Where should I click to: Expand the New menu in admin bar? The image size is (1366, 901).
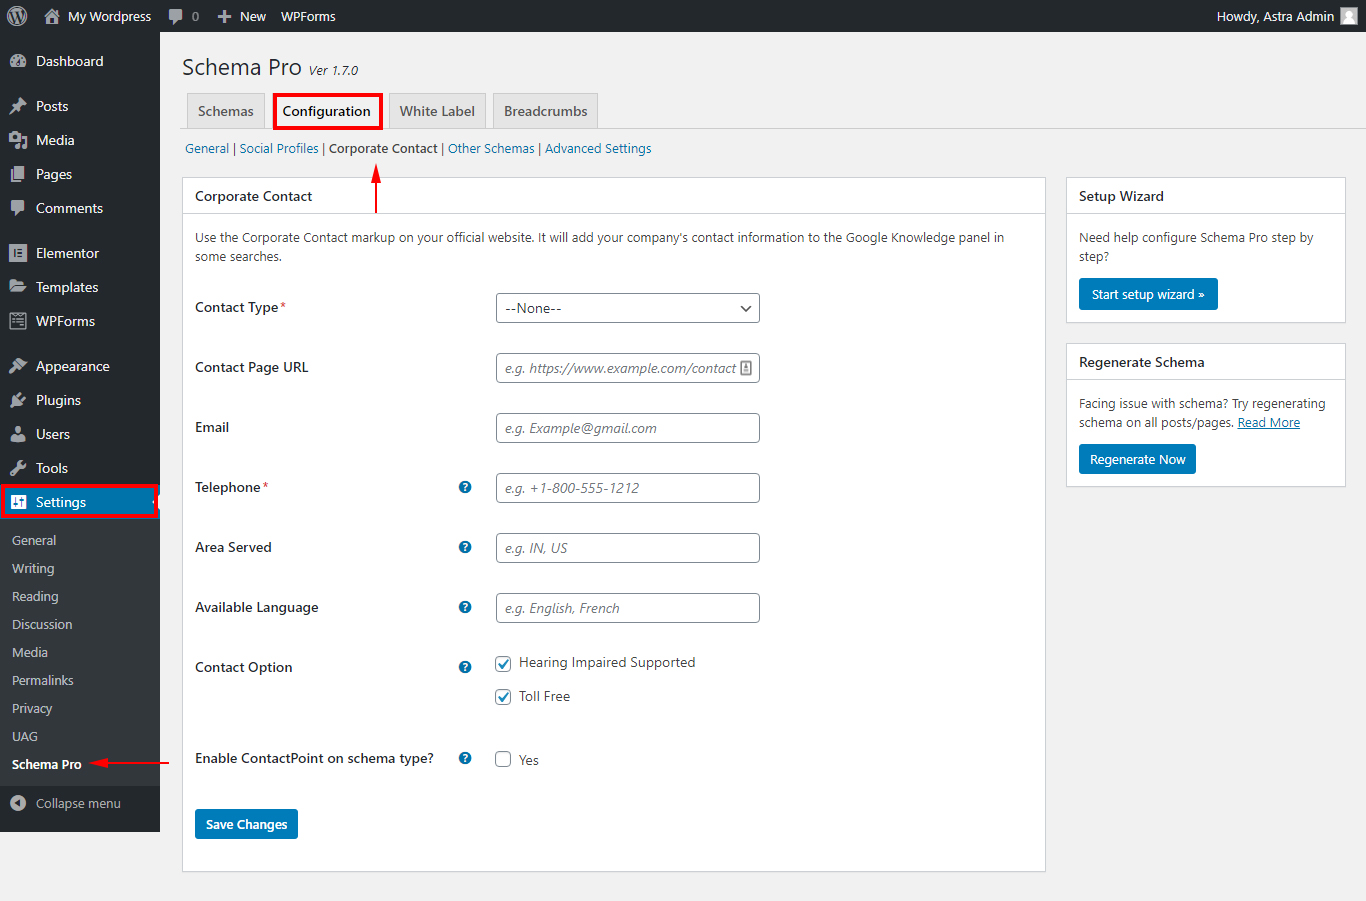[241, 16]
